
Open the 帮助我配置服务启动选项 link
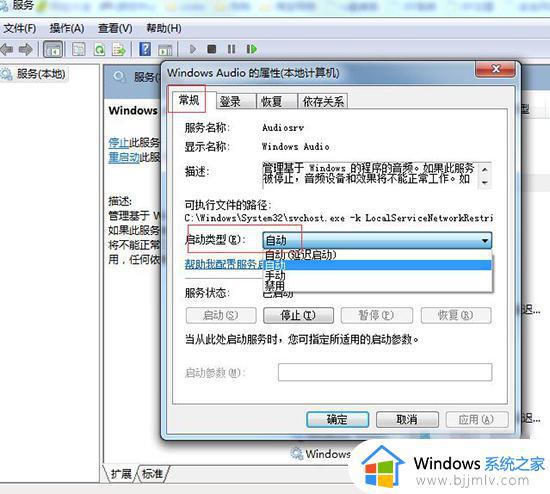(x=224, y=264)
